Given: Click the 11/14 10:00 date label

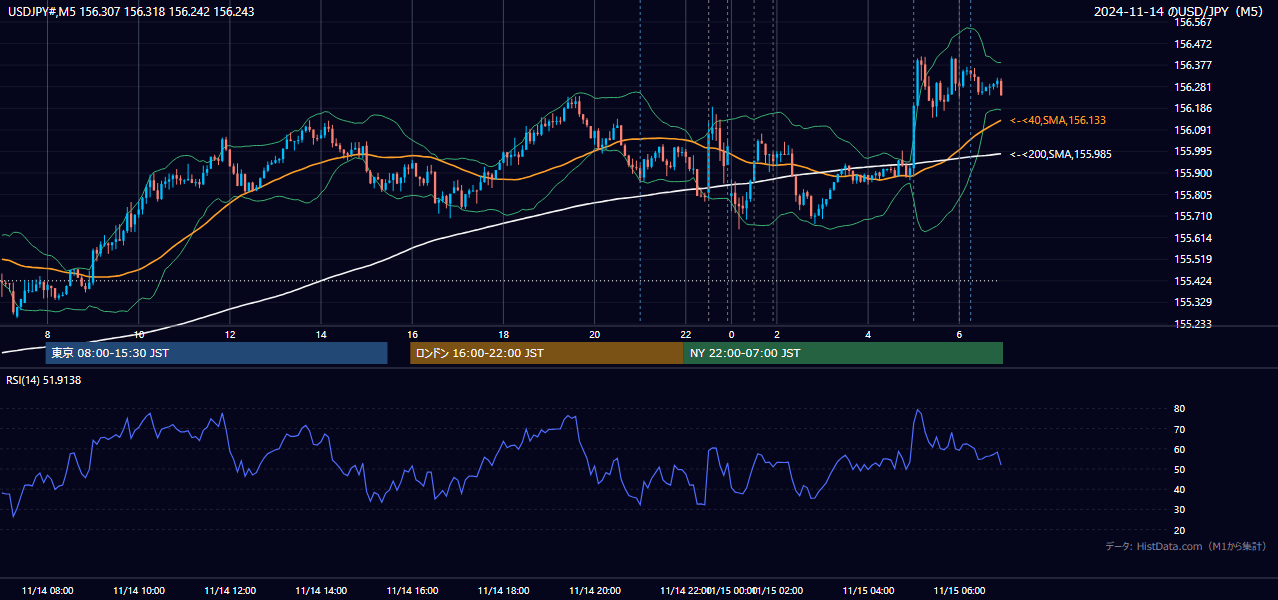Looking at the screenshot, I should point(139,590).
